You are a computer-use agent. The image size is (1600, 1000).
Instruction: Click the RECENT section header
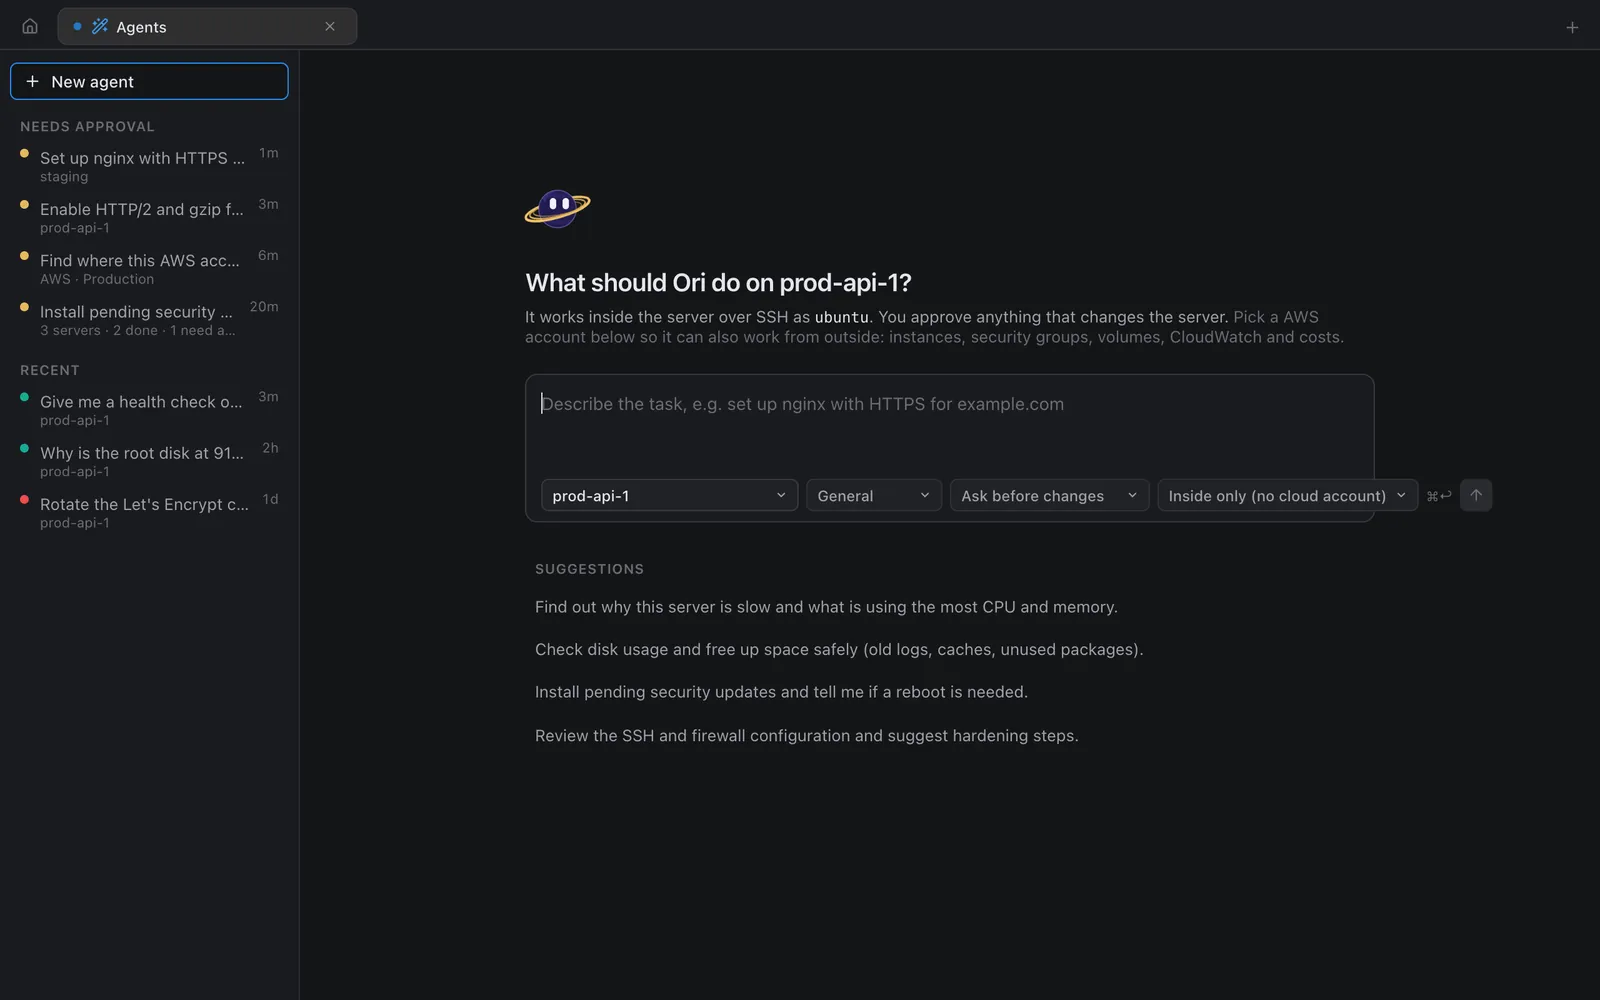(50, 370)
